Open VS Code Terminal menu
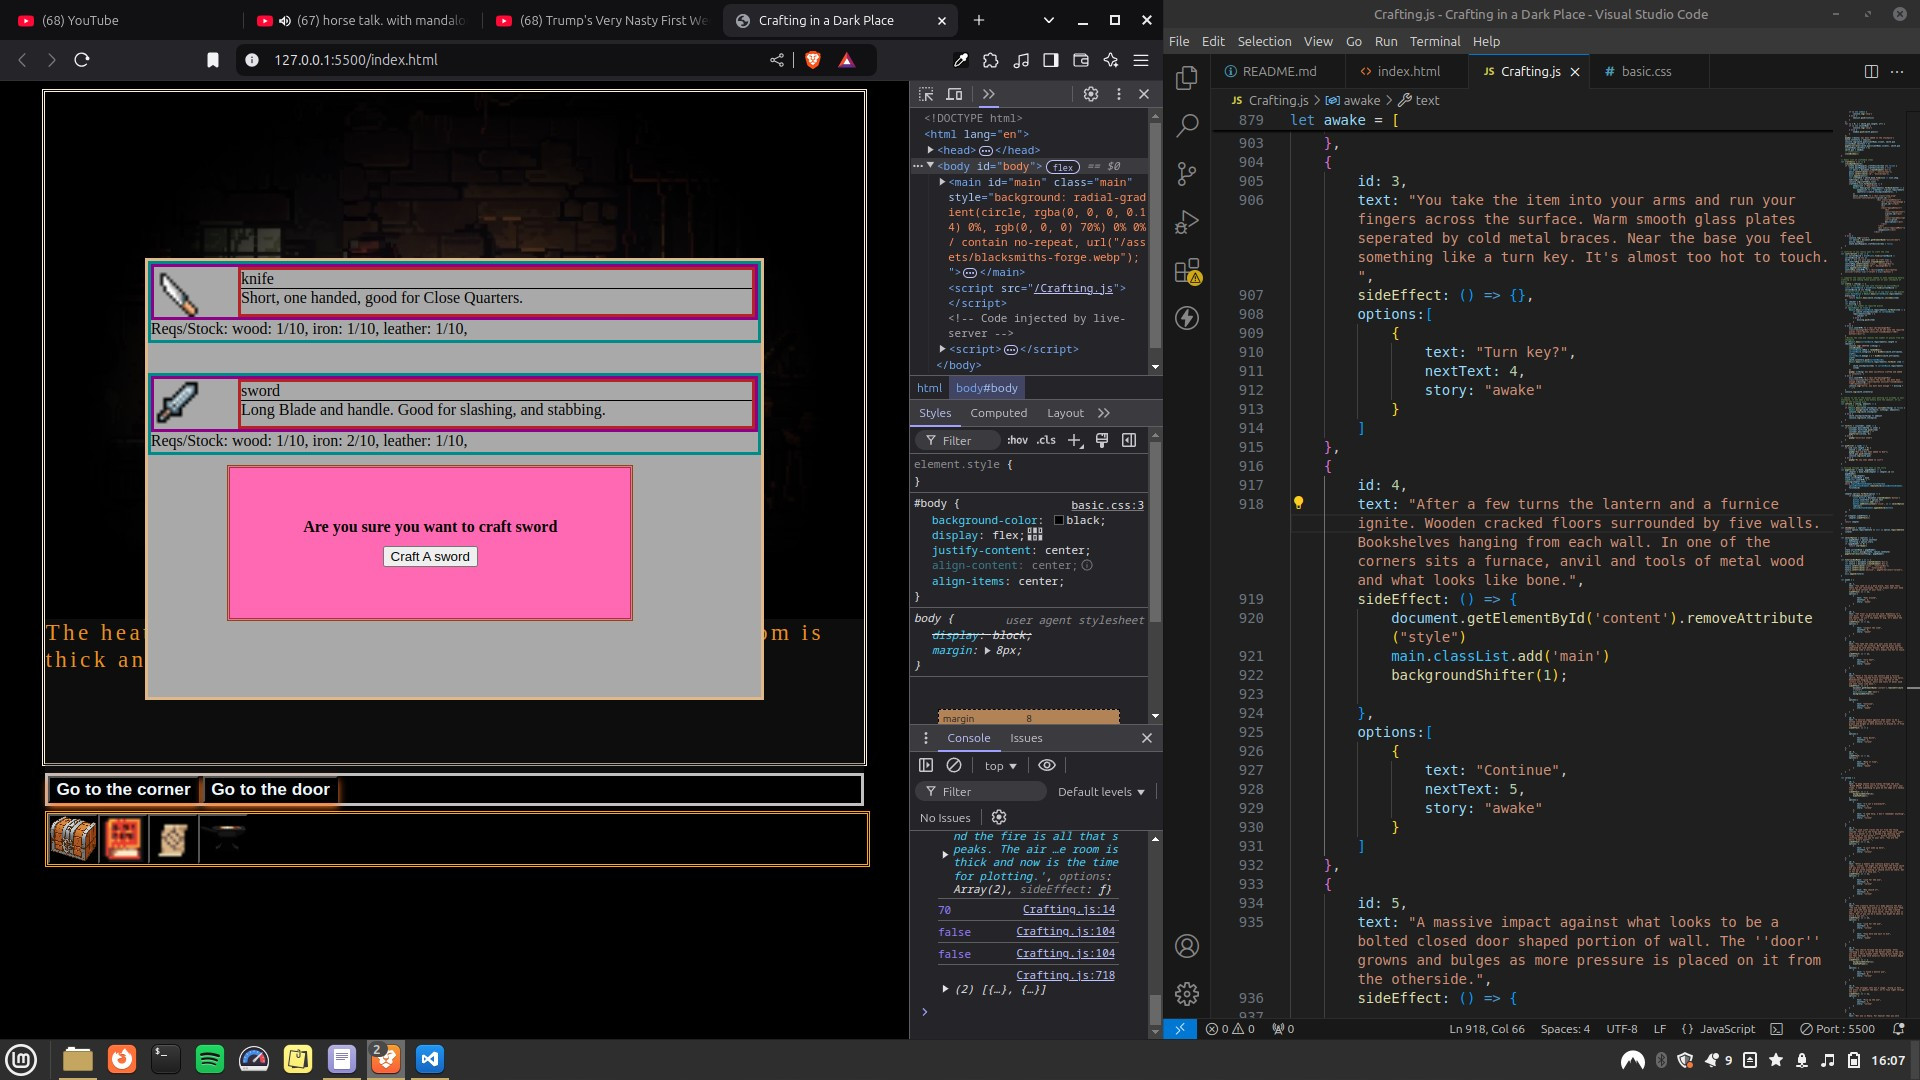1920x1080 pixels. tap(1434, 41)
